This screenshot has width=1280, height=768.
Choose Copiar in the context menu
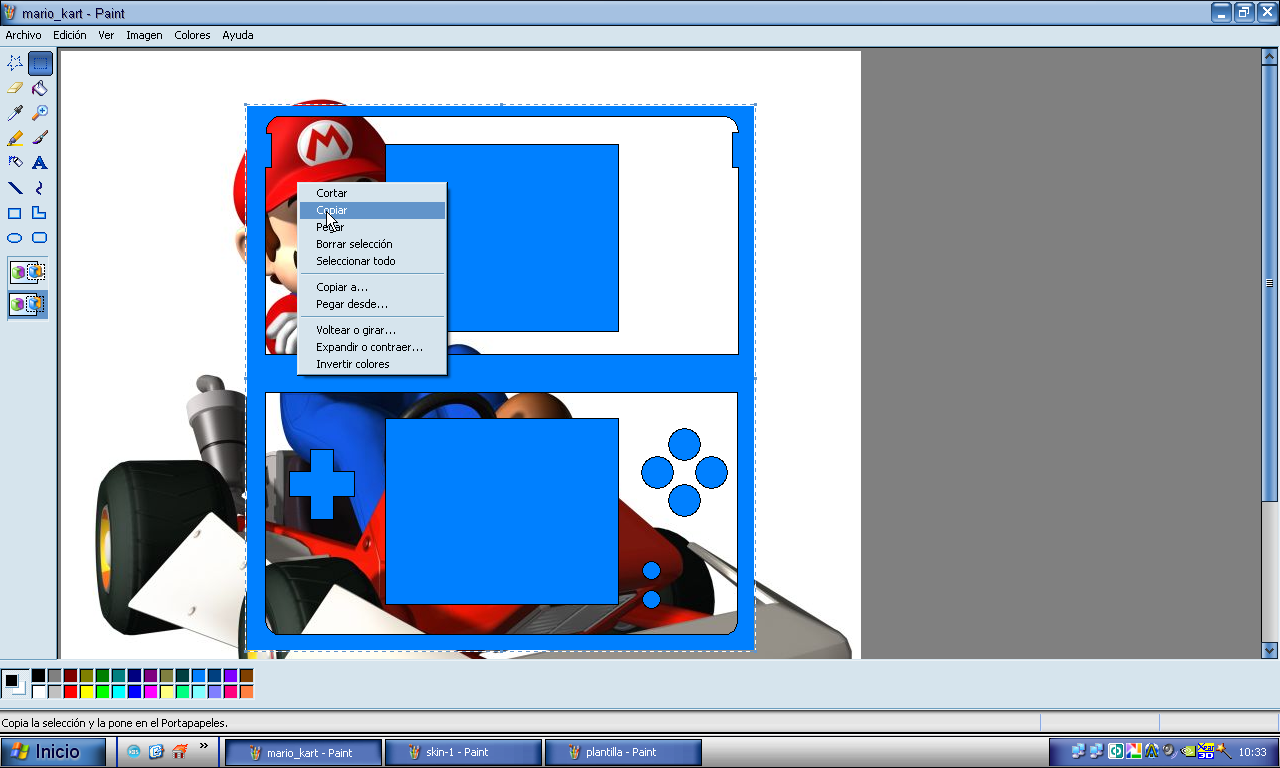tap(372, 210)
